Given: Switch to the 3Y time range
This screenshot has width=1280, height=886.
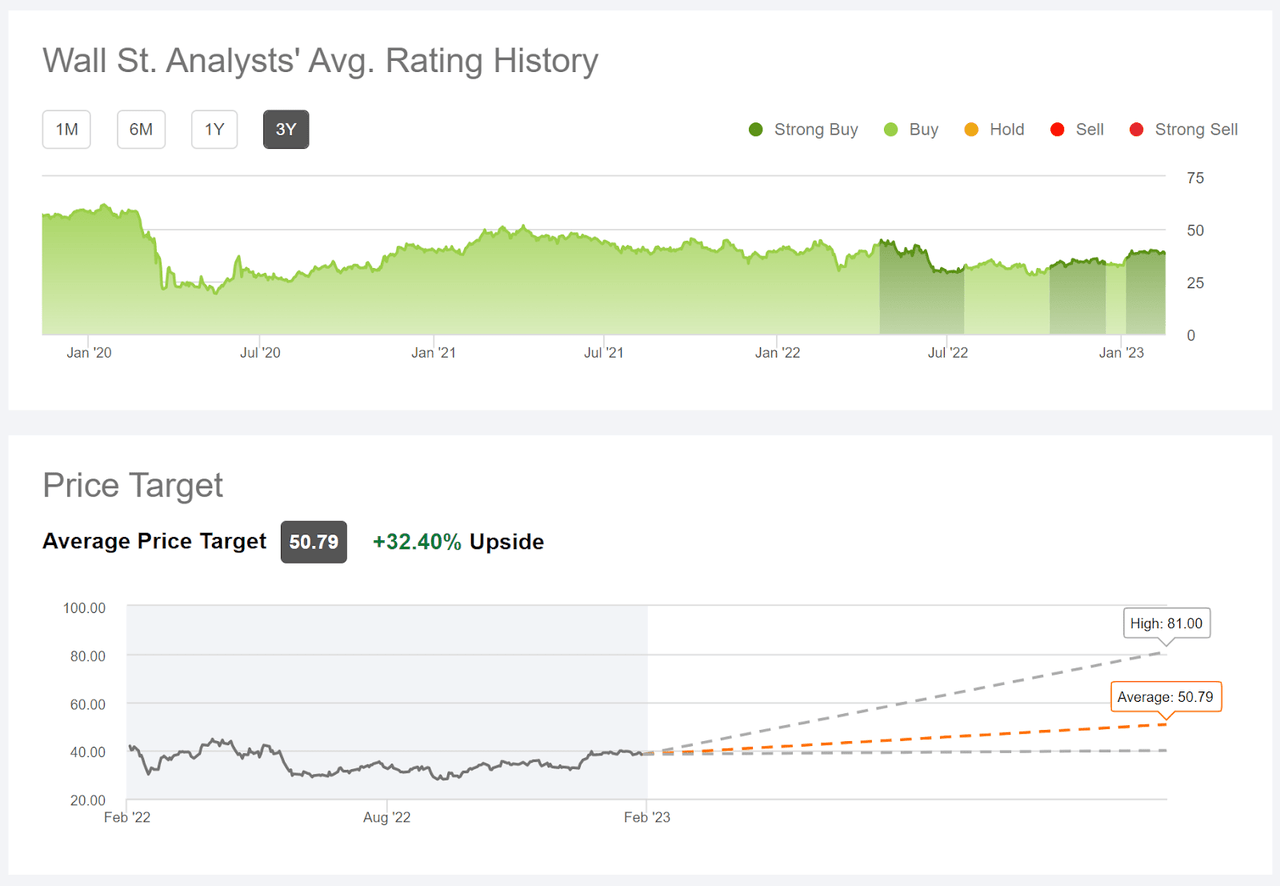Looking at the screenshot, I should pyautogui.click(x=286, y=129).
